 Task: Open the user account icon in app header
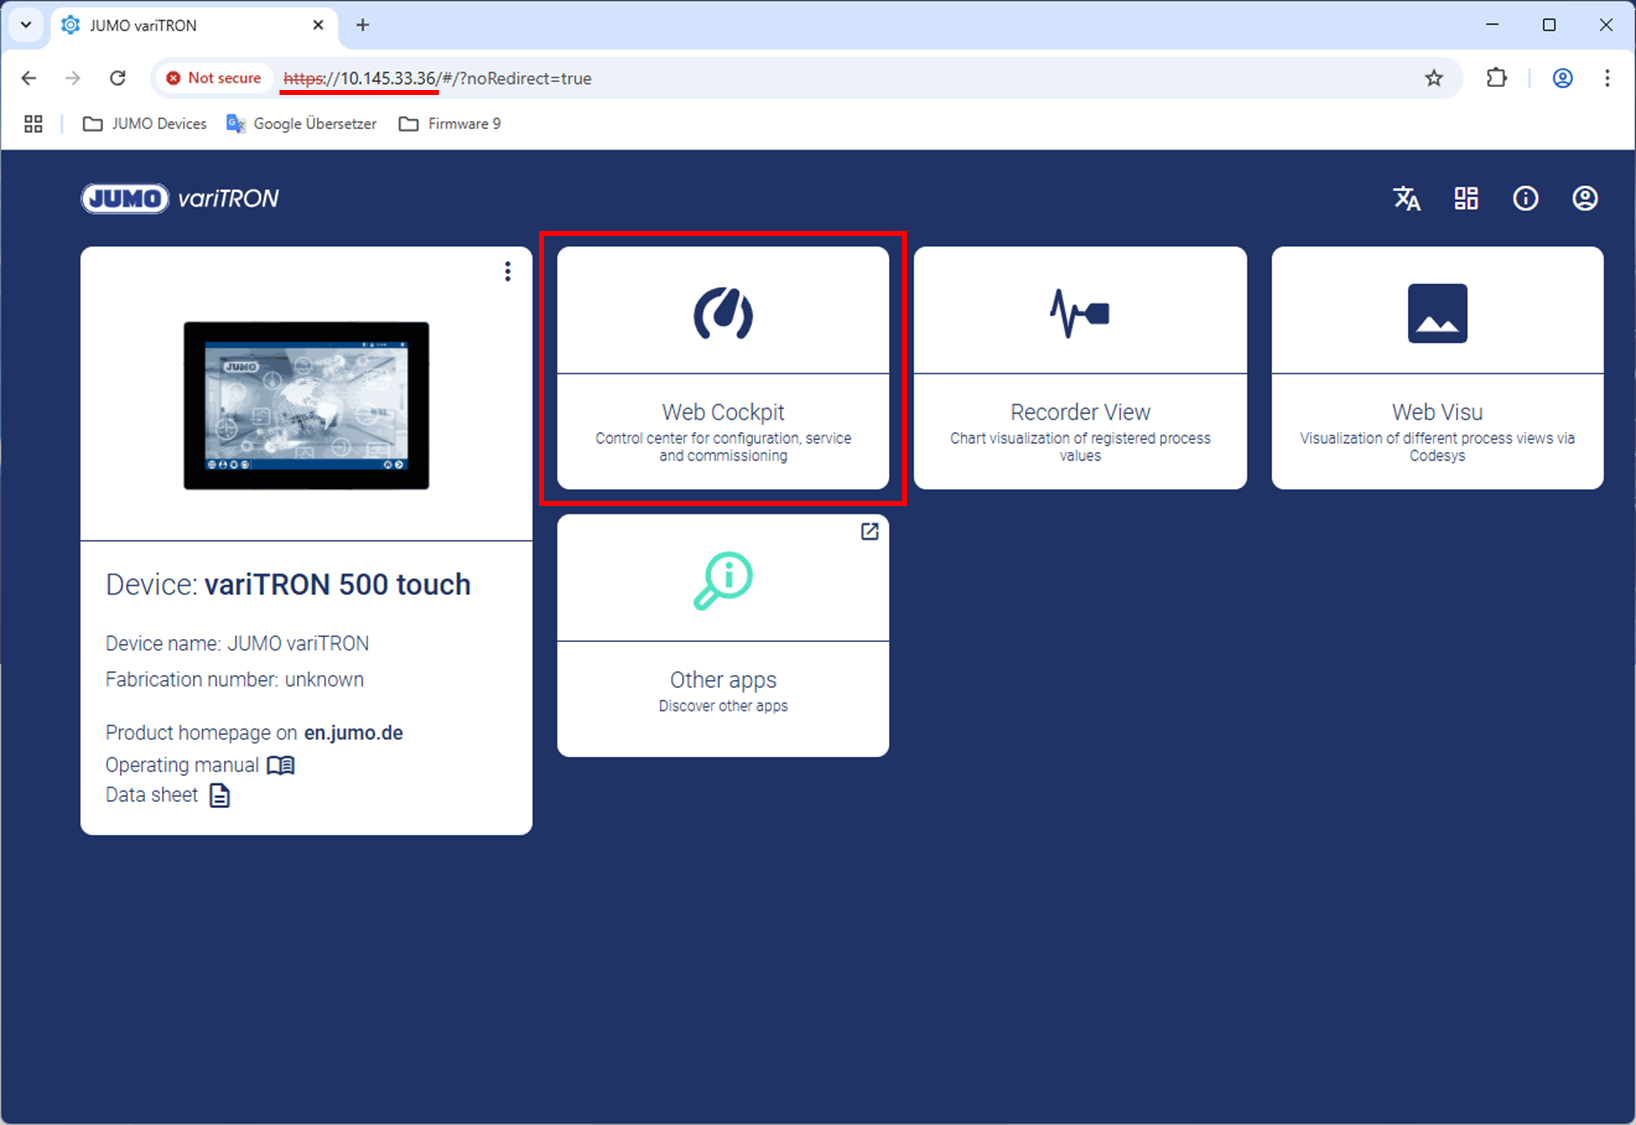click(x=1585, y=198)
